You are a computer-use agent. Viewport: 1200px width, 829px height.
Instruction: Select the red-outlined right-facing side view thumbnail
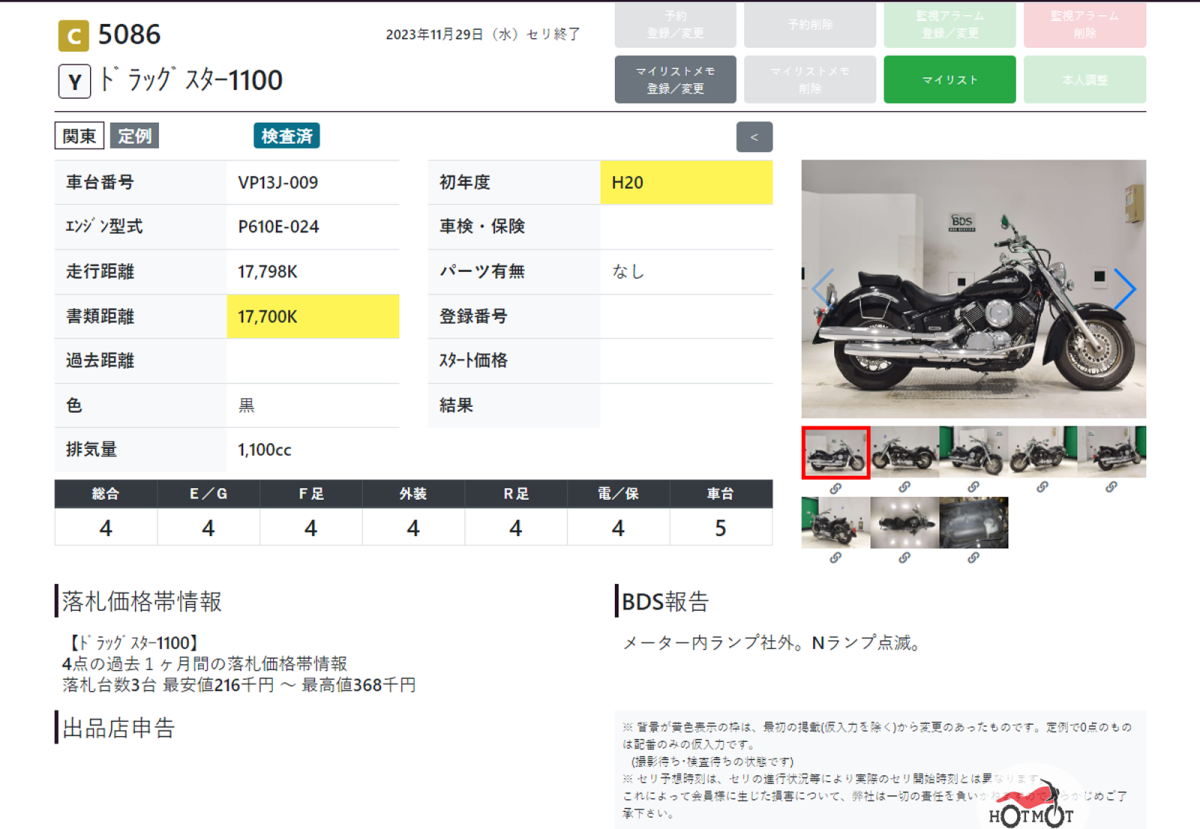click(836, 452)
